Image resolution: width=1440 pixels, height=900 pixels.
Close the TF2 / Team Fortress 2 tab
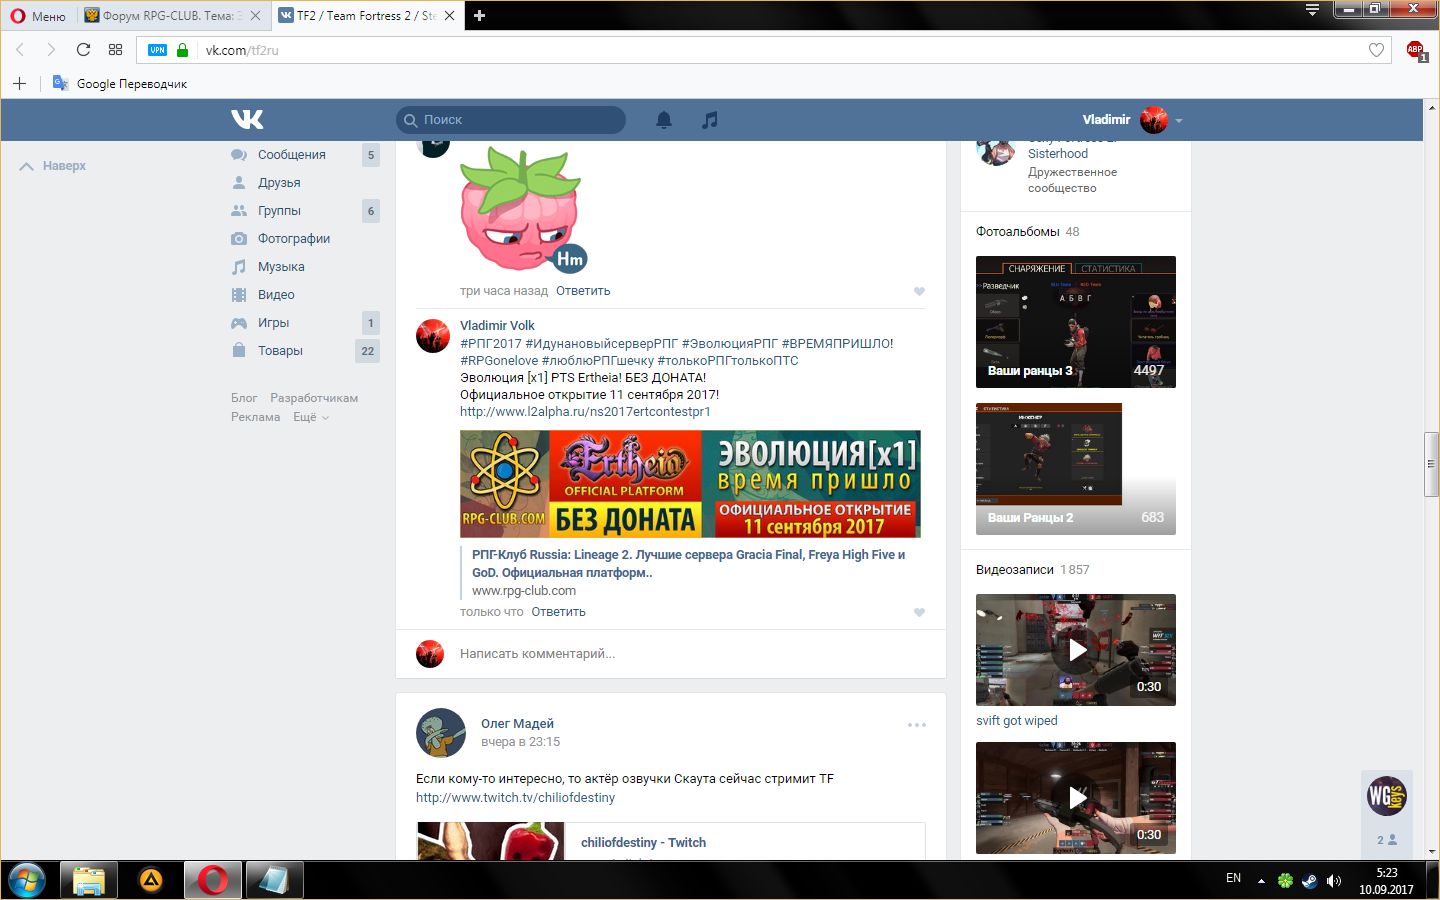[450, 16]
